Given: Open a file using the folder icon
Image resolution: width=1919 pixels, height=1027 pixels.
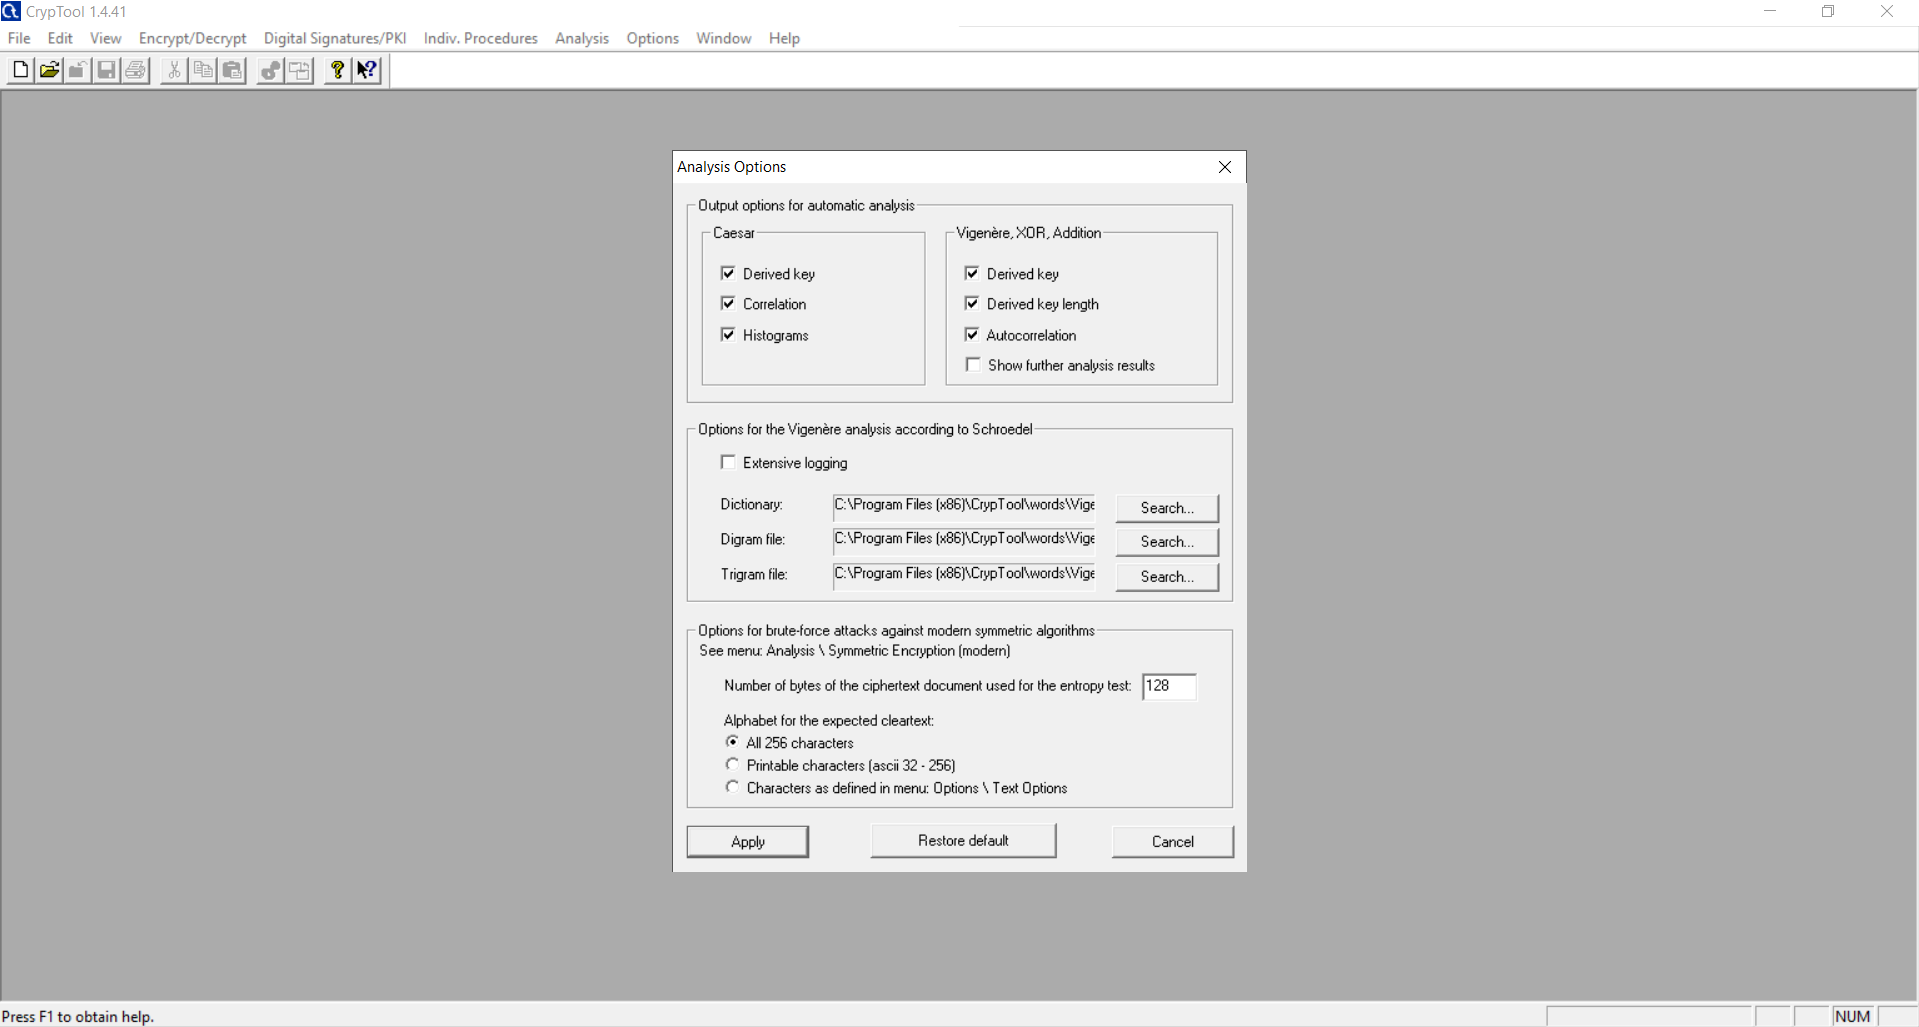Looking at the screenshot, I should (x=49, y=70).
